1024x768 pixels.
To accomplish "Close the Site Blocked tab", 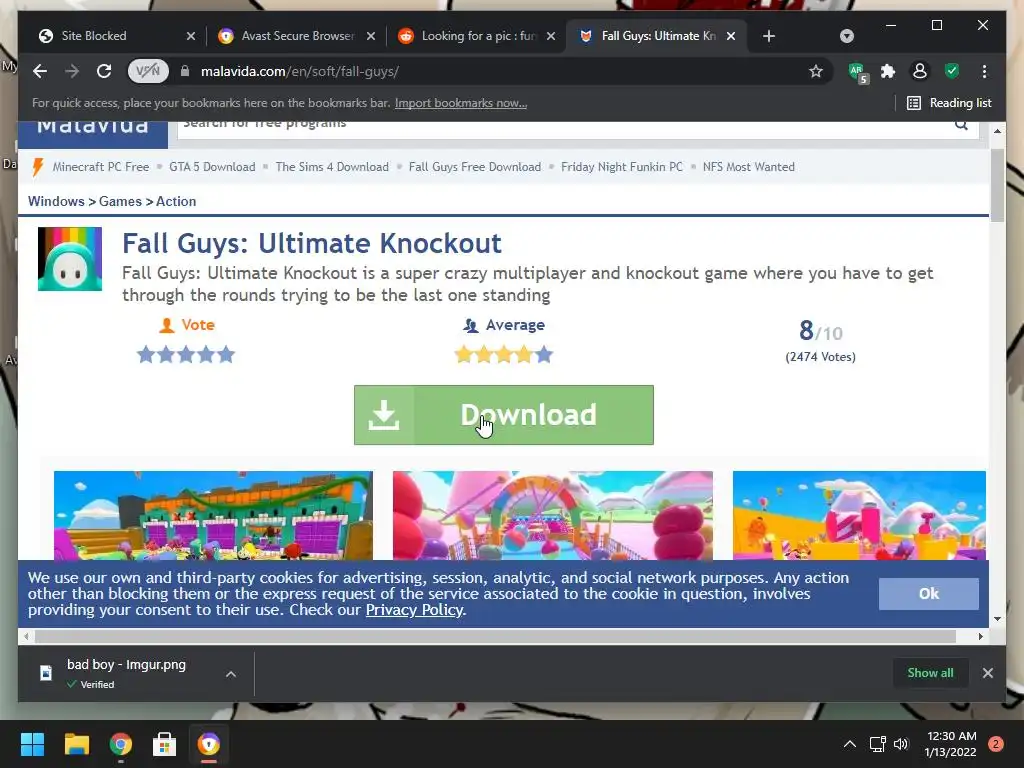I will 191,36.
